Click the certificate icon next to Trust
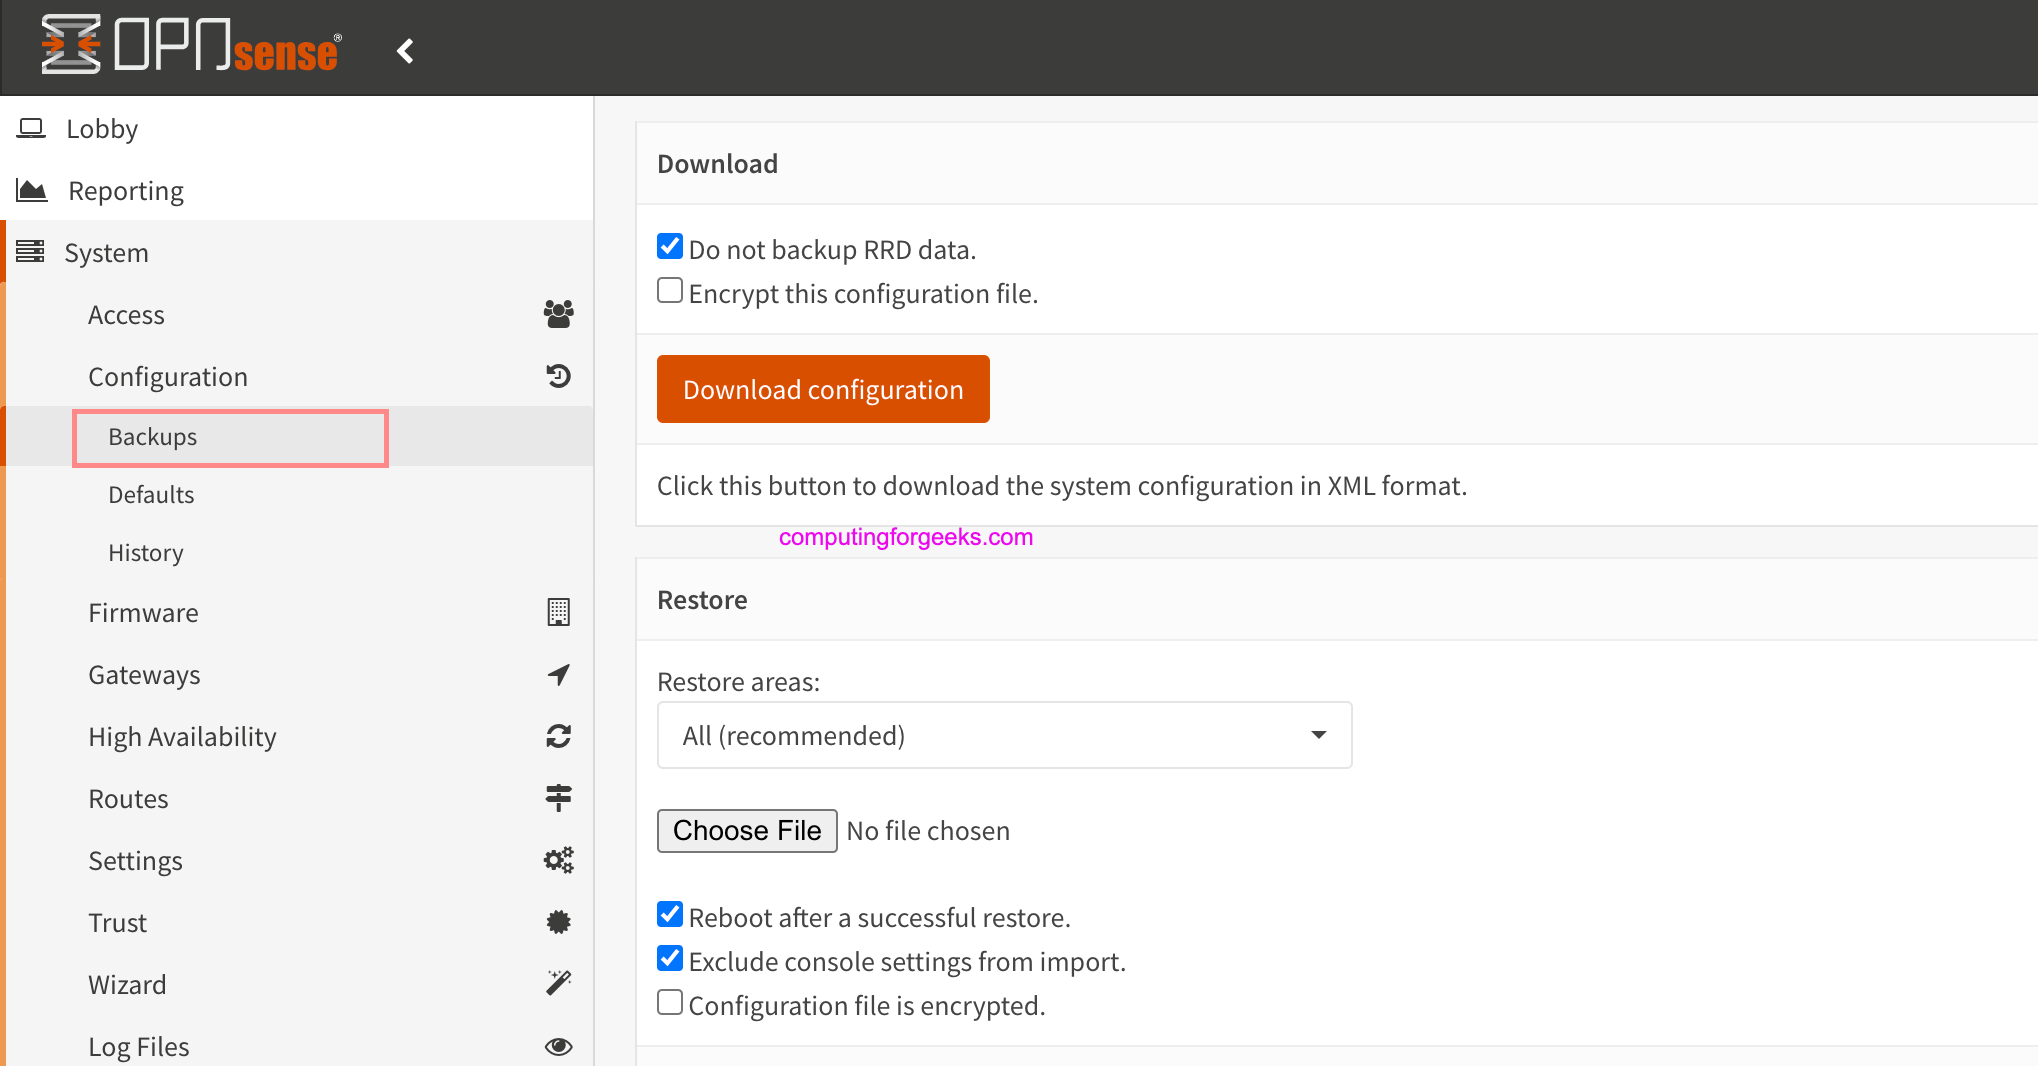 pyautogui.click(x=558, y=922)
